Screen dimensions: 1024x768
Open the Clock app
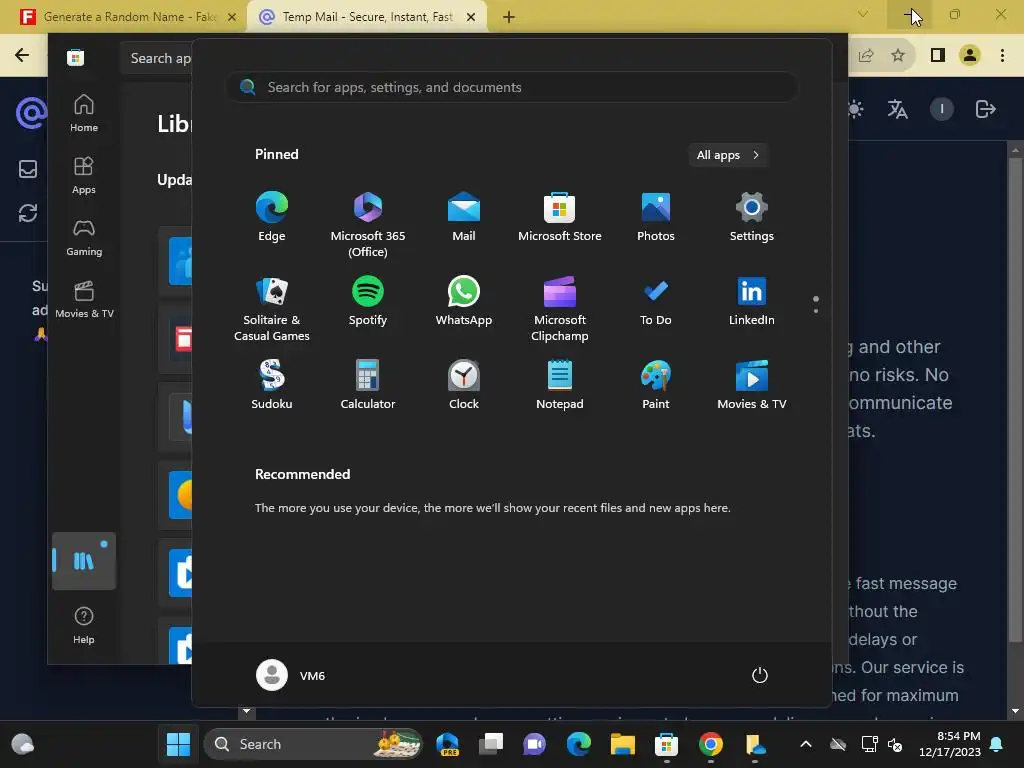point(464,385)
